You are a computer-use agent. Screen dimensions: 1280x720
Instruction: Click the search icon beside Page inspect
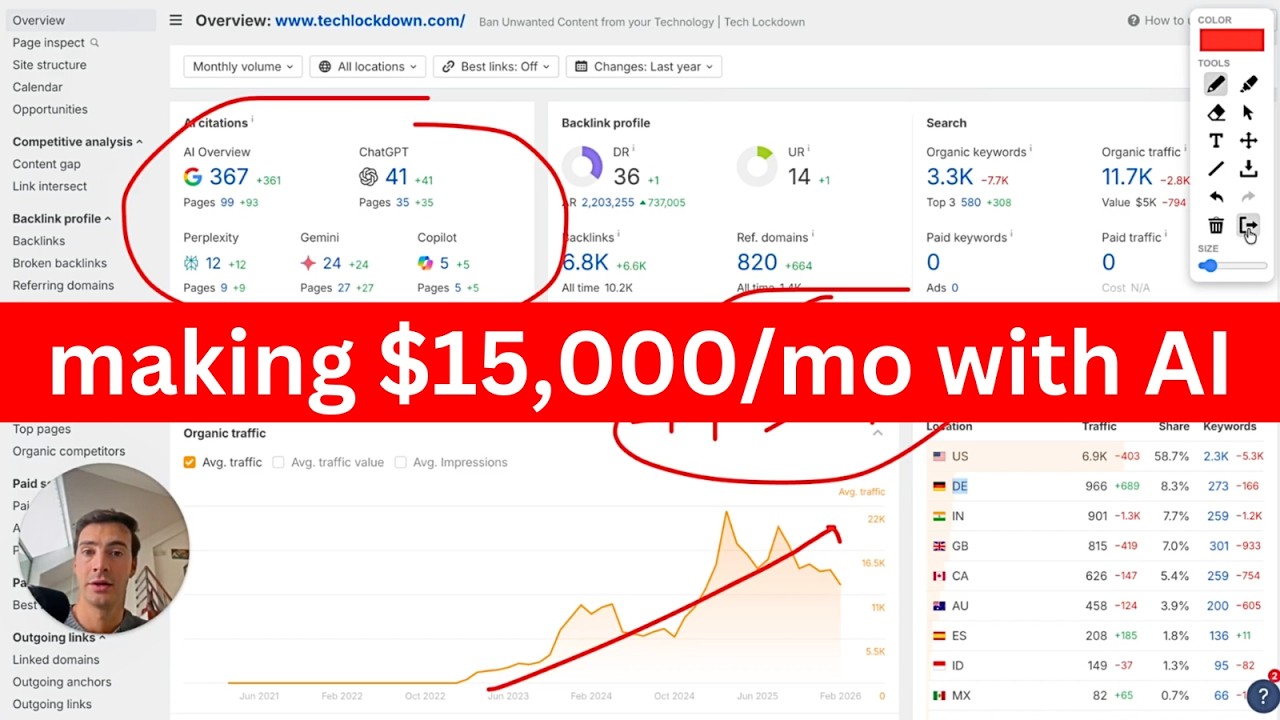95,42
